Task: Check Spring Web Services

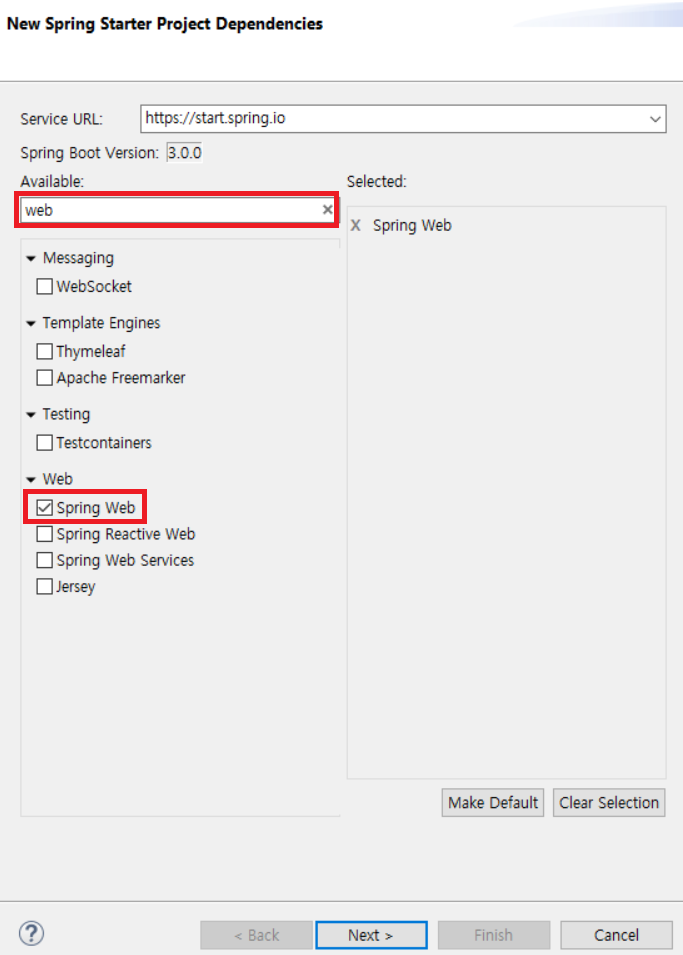Action: tap(44, 560)
